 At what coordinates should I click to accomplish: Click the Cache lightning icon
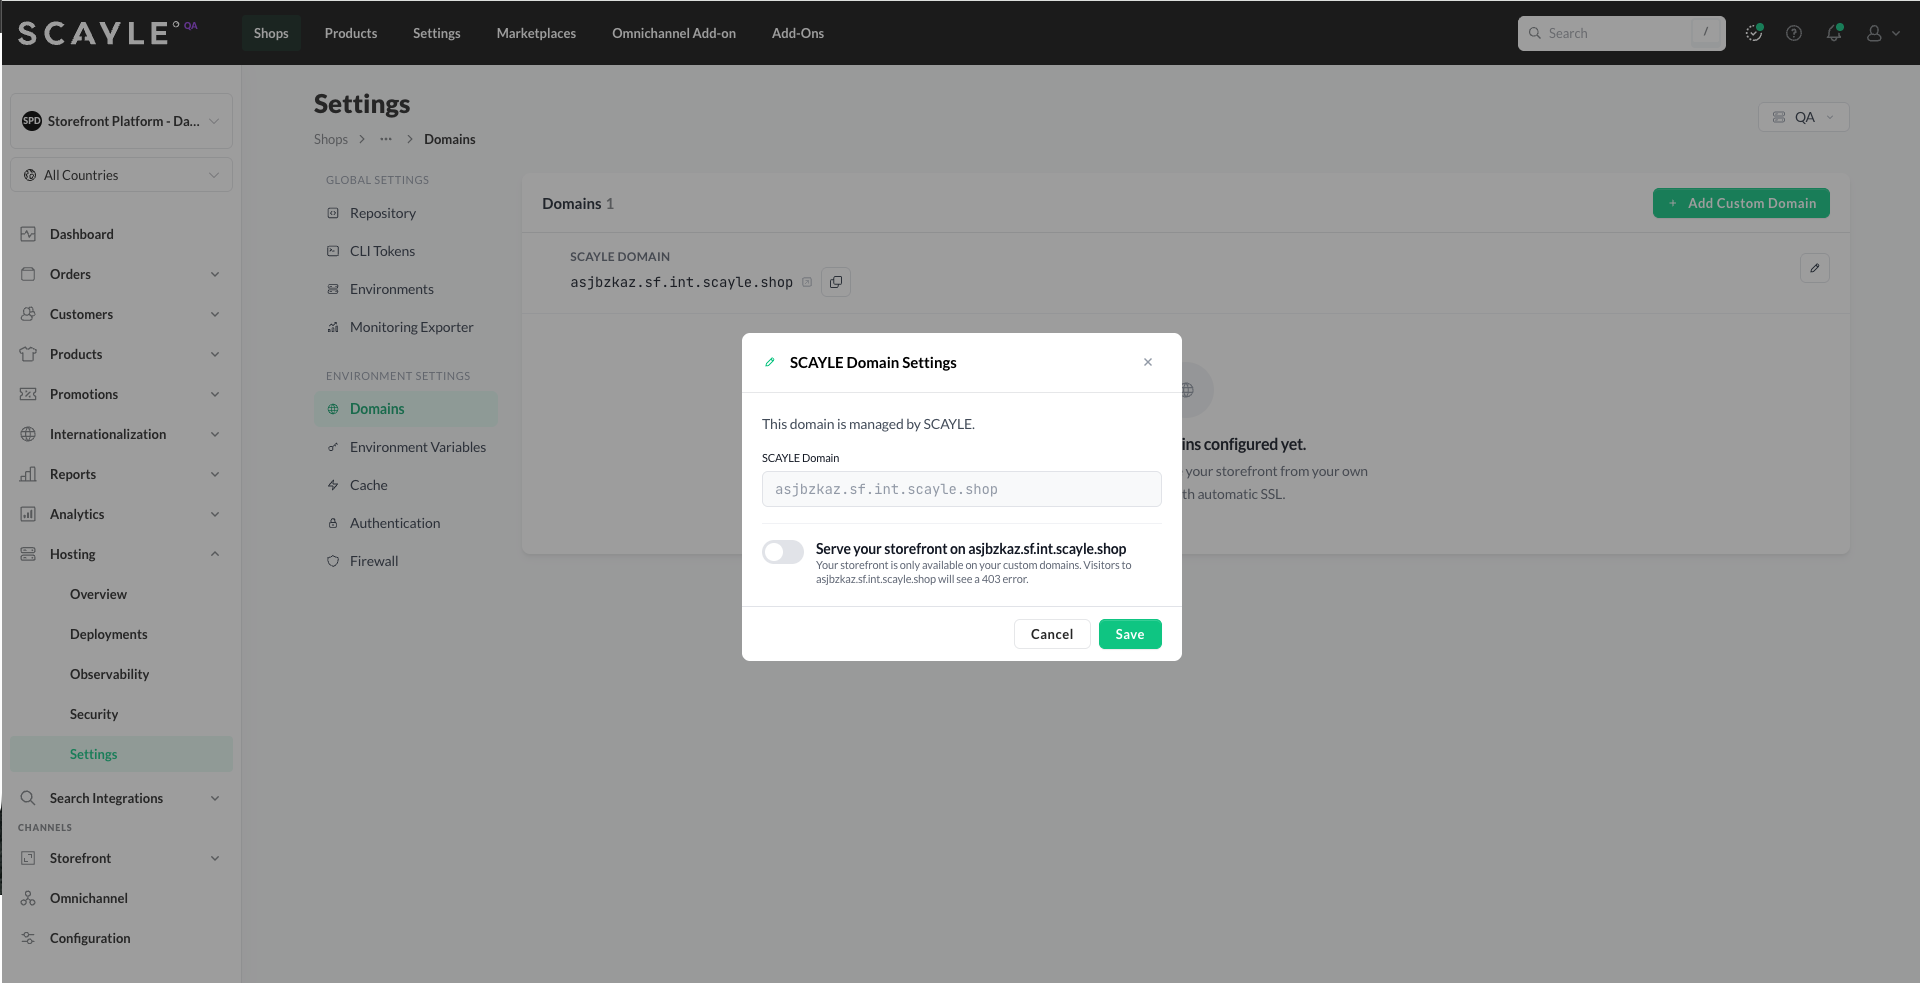(333, 485)
